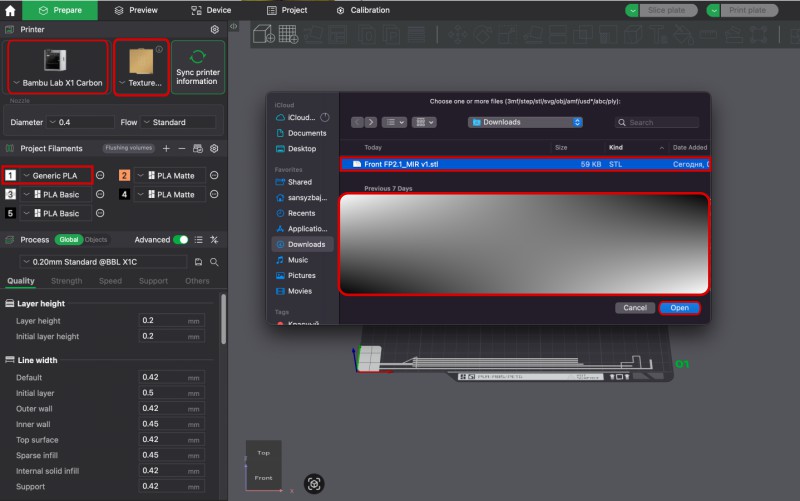Click Print plate button

pyautogui.click(x=749, y=10)
